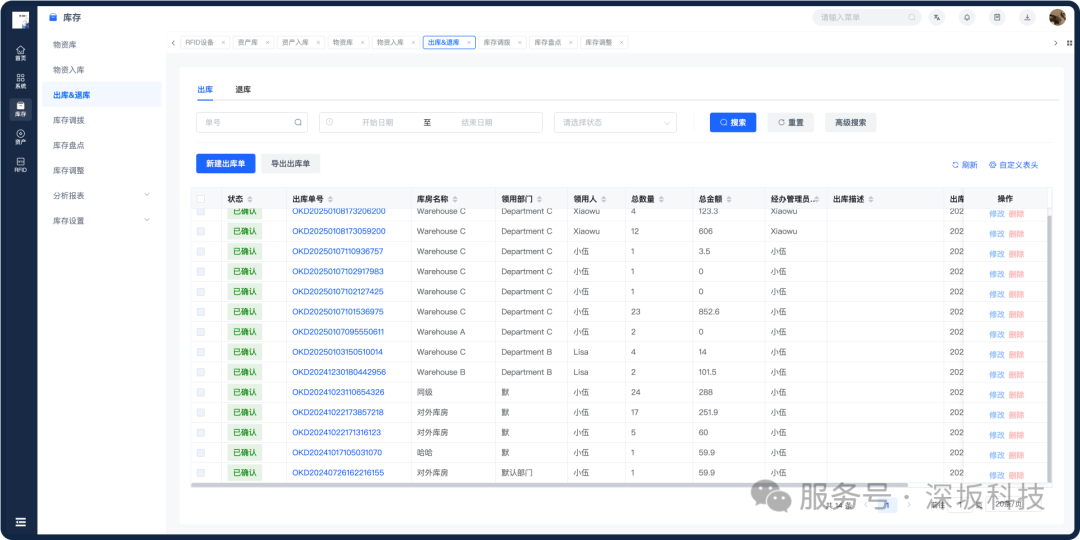Open the RFID module icon
Viewport: 1080px width, 540px height.
21,165
